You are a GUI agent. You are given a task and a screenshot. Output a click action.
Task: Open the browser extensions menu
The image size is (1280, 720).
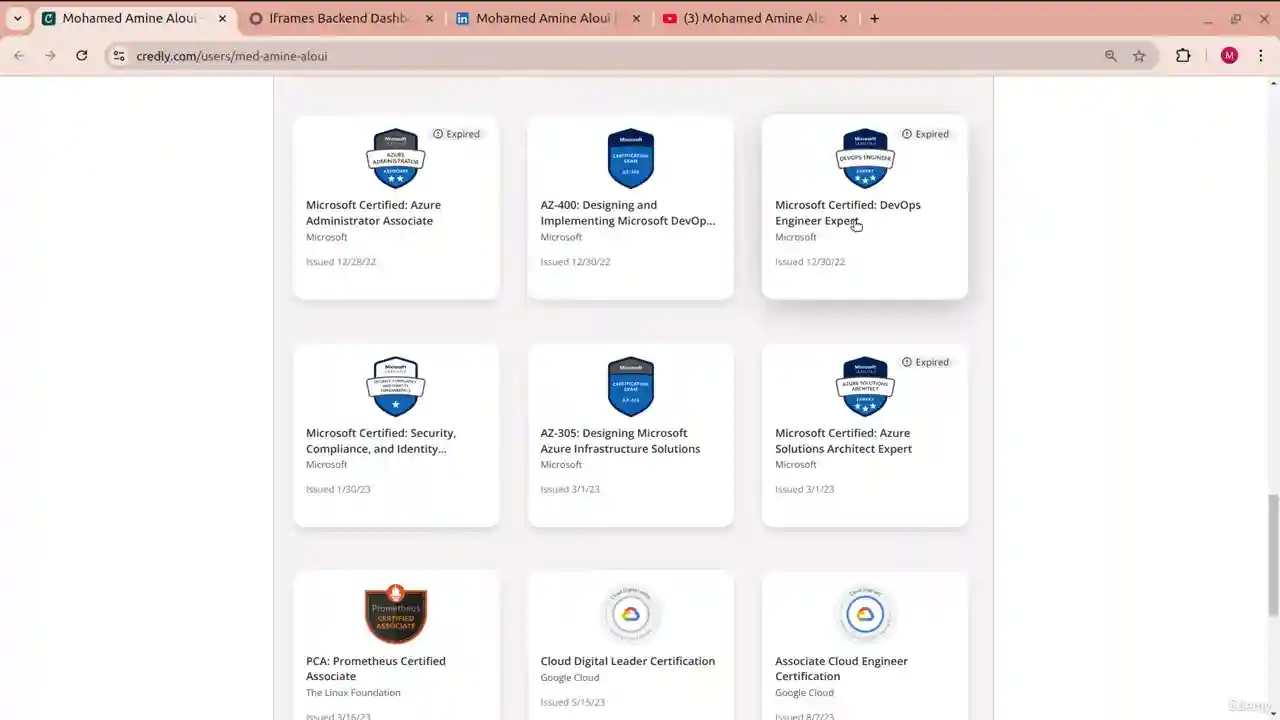[x=1183, y=56]
